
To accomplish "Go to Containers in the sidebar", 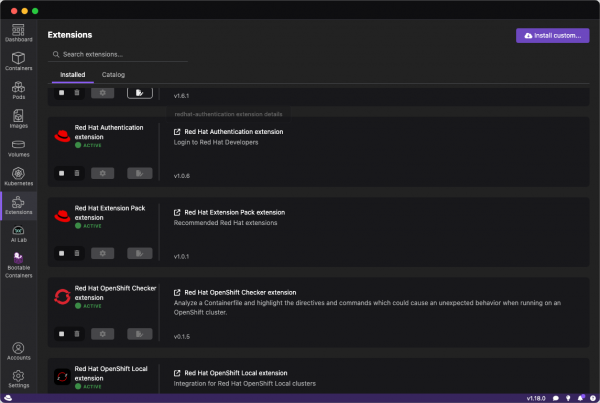I will point(18,61).
